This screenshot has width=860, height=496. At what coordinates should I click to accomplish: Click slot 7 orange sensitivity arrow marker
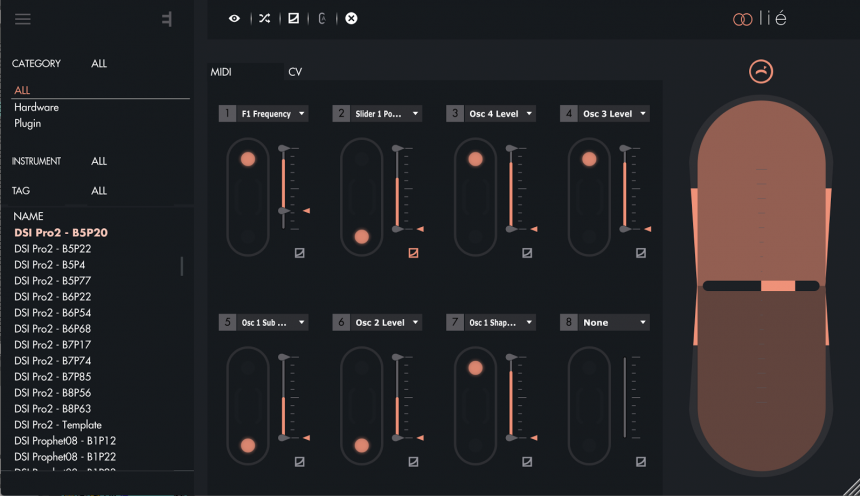[534, 438]
